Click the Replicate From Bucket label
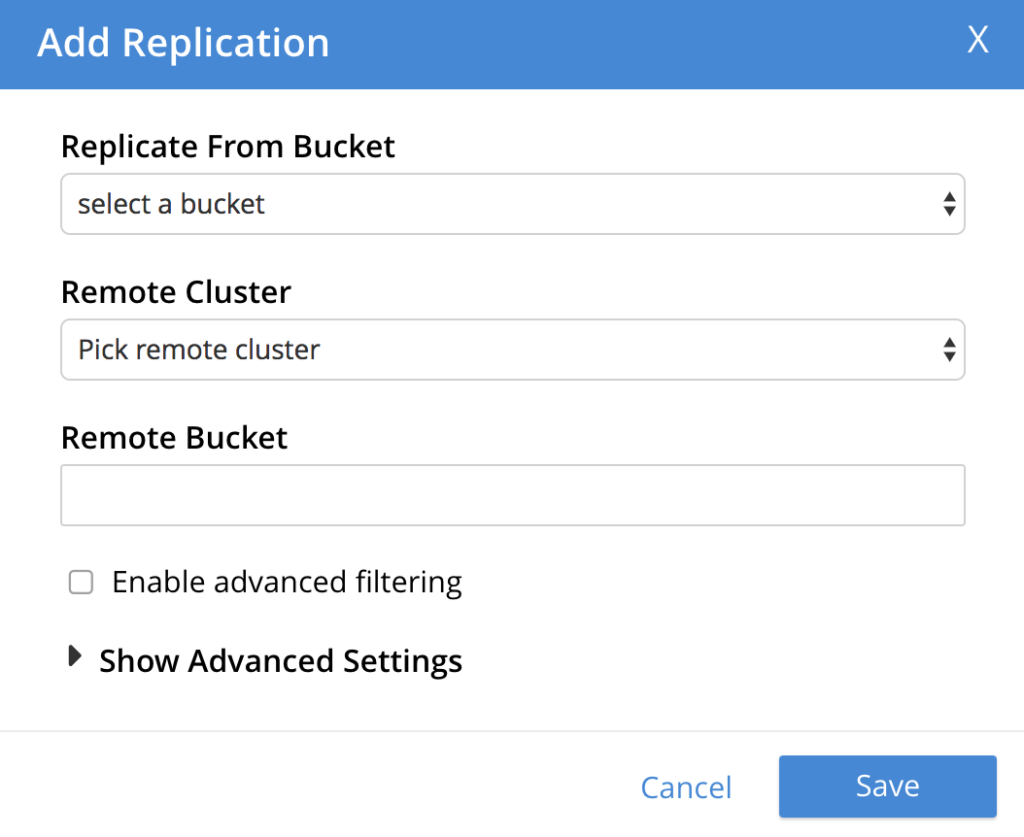1024x837 pixels. tap(228, 146)
